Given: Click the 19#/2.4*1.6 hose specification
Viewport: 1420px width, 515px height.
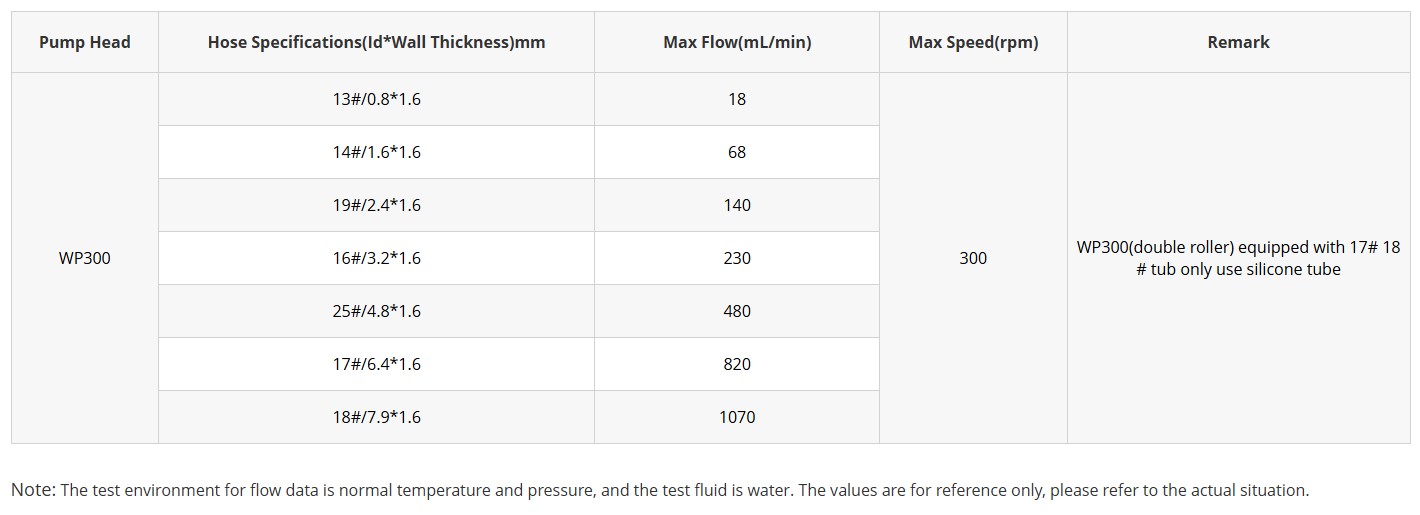Looking at the screenshot, I should [x=376, y=205].
